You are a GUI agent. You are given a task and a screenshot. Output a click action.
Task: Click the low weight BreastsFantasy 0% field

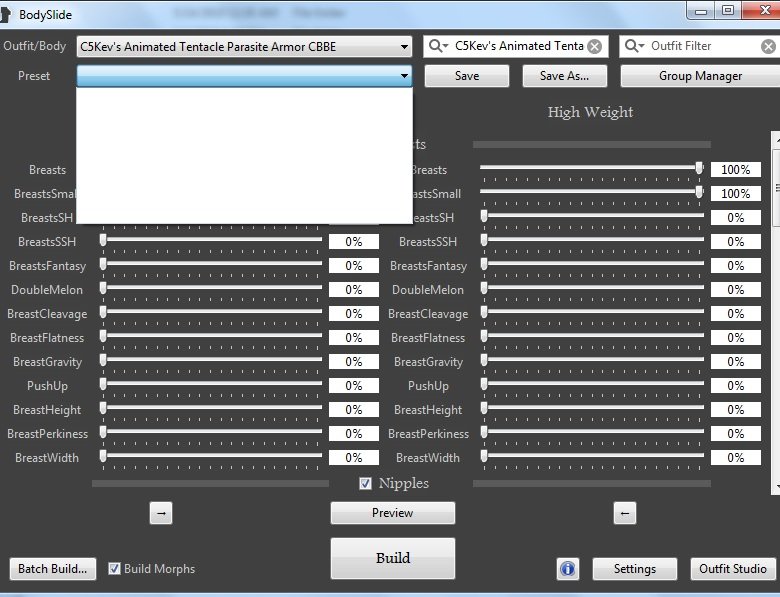(354, 266)
